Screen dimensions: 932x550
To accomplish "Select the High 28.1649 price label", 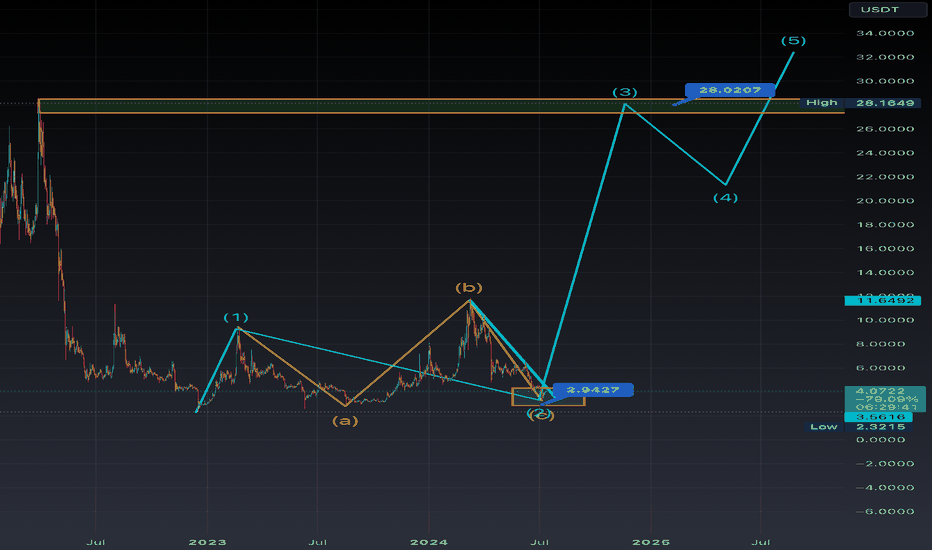I will [x=860, y=103].
